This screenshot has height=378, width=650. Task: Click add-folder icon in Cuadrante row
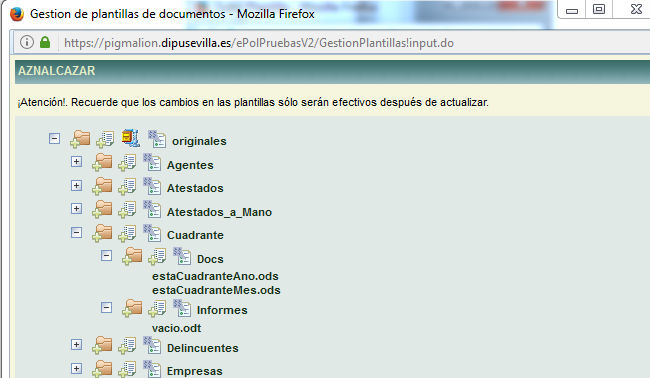(x=102, y=233)
